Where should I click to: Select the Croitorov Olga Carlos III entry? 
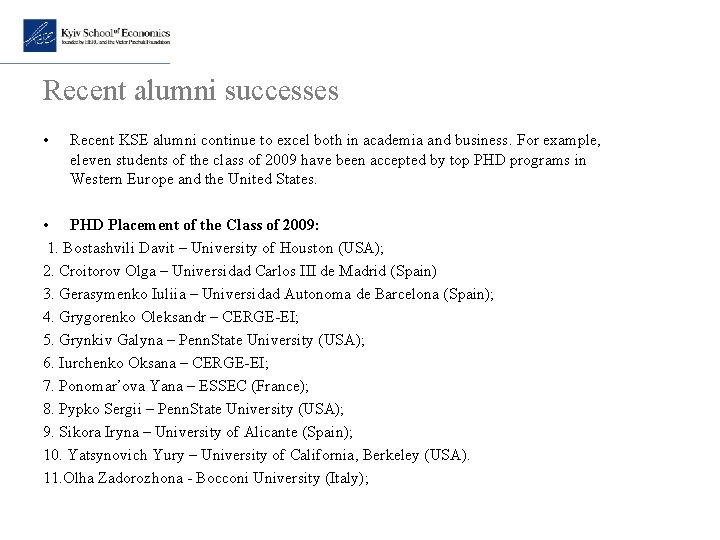point(225,271)
